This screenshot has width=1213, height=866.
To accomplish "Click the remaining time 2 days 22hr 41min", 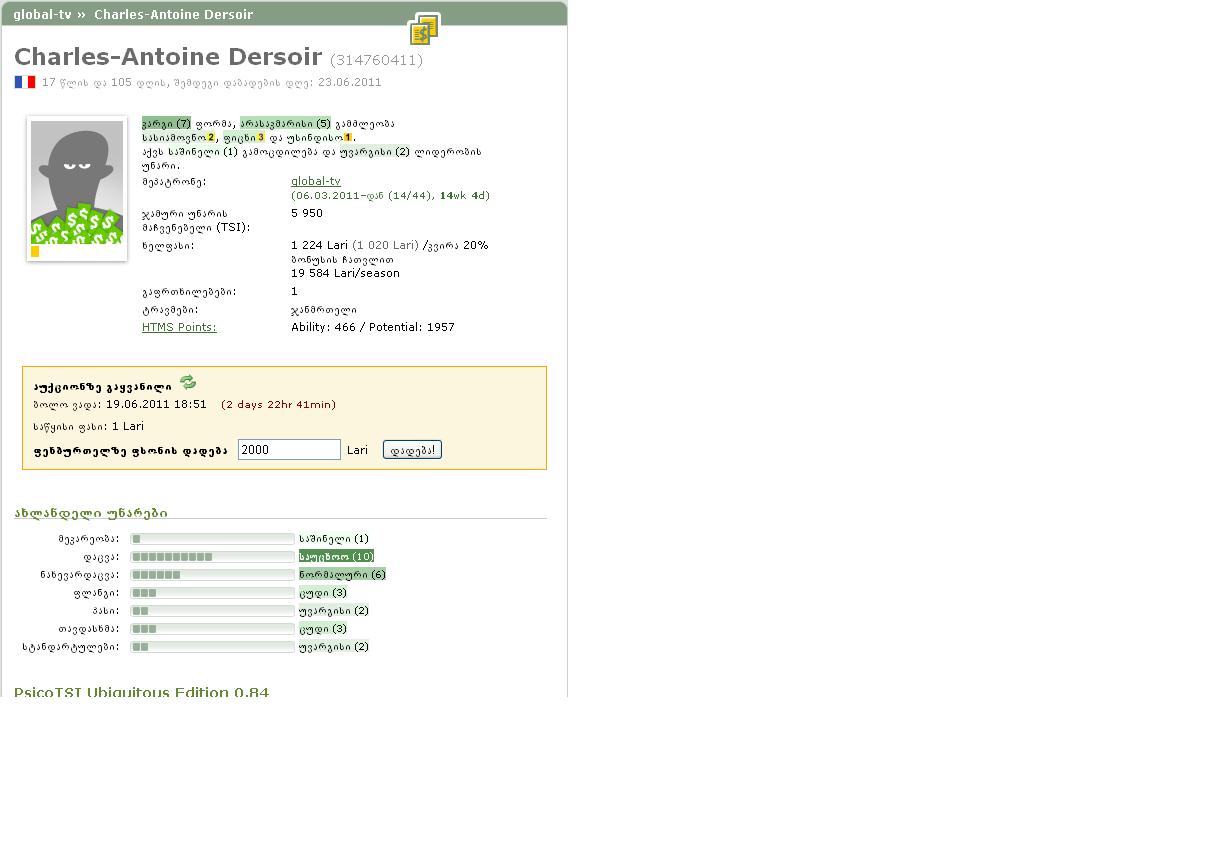I will click(x=278, y=405).
